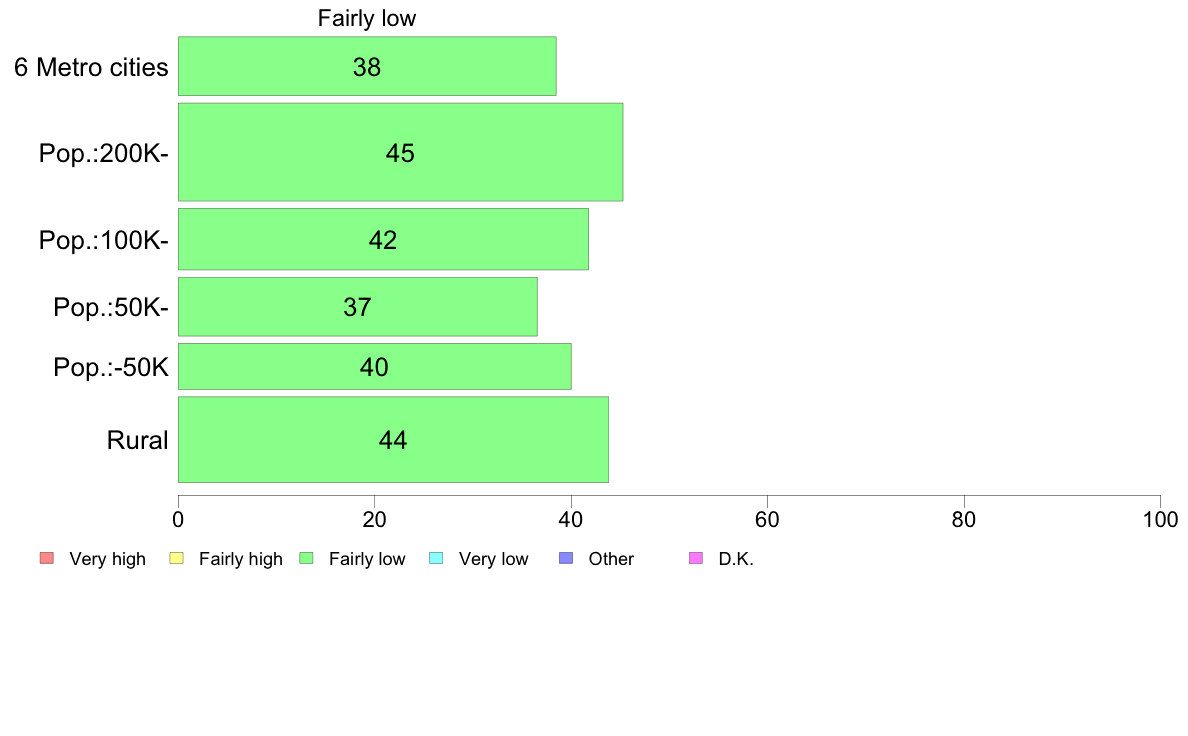The height and width of the screenshot is (736, 1188).
Task: Click the blue Other legend swatch
Action: (566, 559)
